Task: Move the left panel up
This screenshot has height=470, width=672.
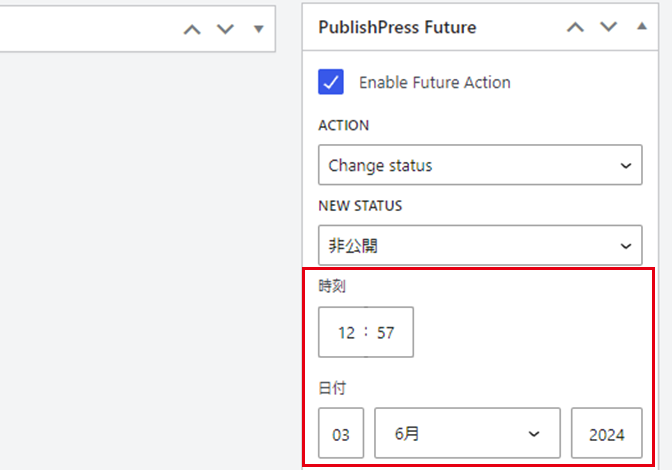Action: [x=192, y=29]
